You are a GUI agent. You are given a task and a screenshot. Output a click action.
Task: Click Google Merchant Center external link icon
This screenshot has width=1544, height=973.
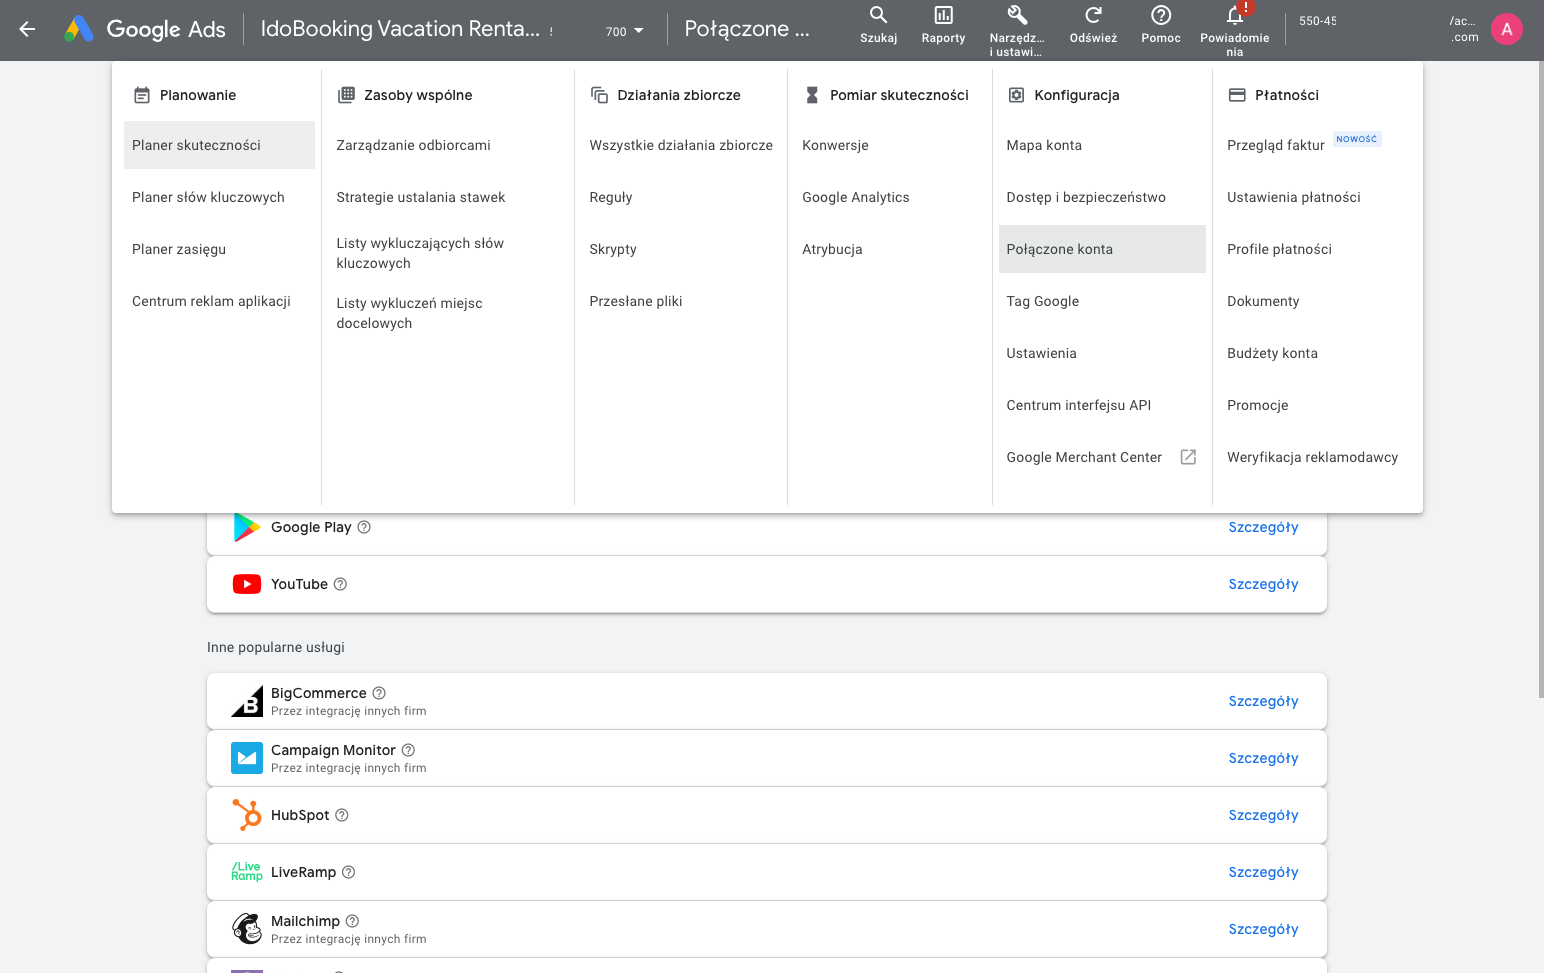click(1188, 457)
